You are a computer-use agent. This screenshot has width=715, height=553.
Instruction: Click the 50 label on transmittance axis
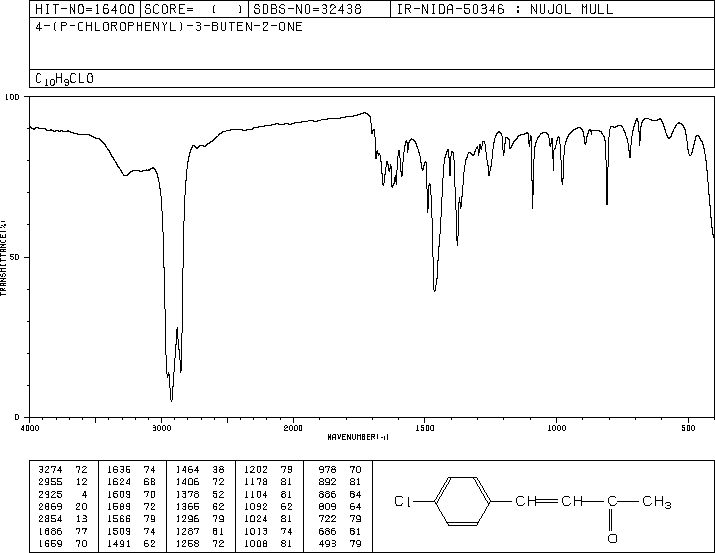click(15, 257)
